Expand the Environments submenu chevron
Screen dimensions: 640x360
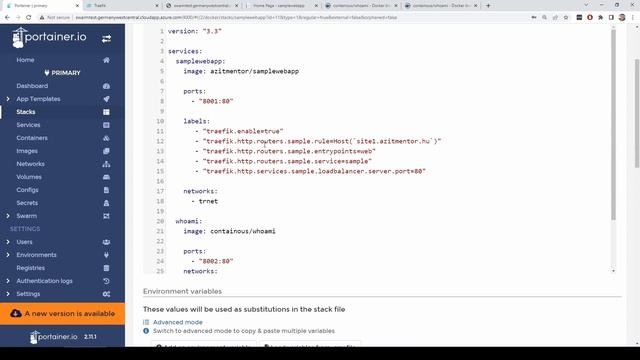point(8,255)
